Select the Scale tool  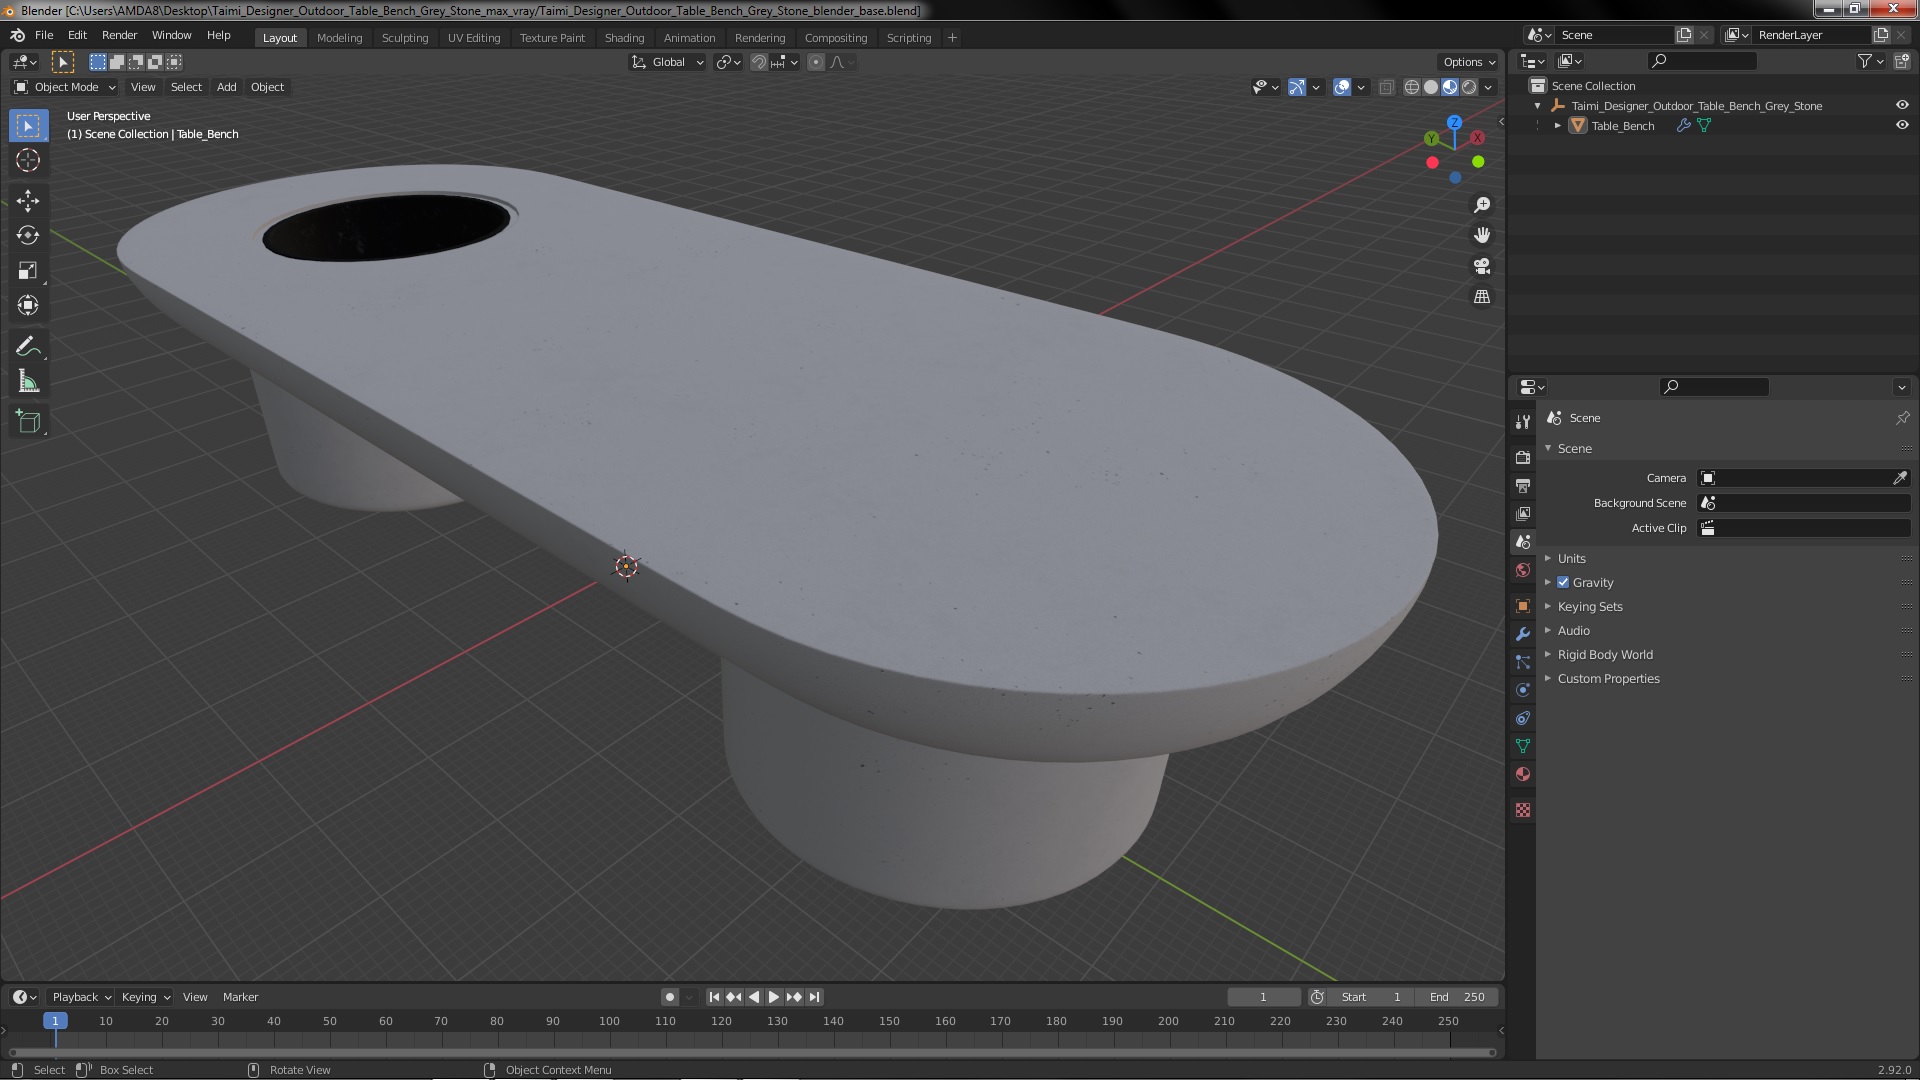click(x=28, y=271)
